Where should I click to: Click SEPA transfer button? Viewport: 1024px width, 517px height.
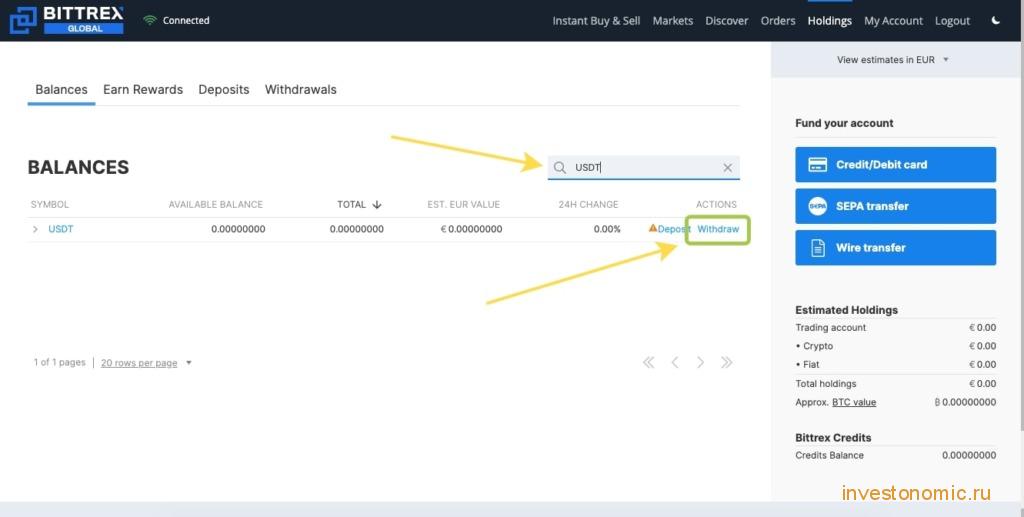coord(895,206)
